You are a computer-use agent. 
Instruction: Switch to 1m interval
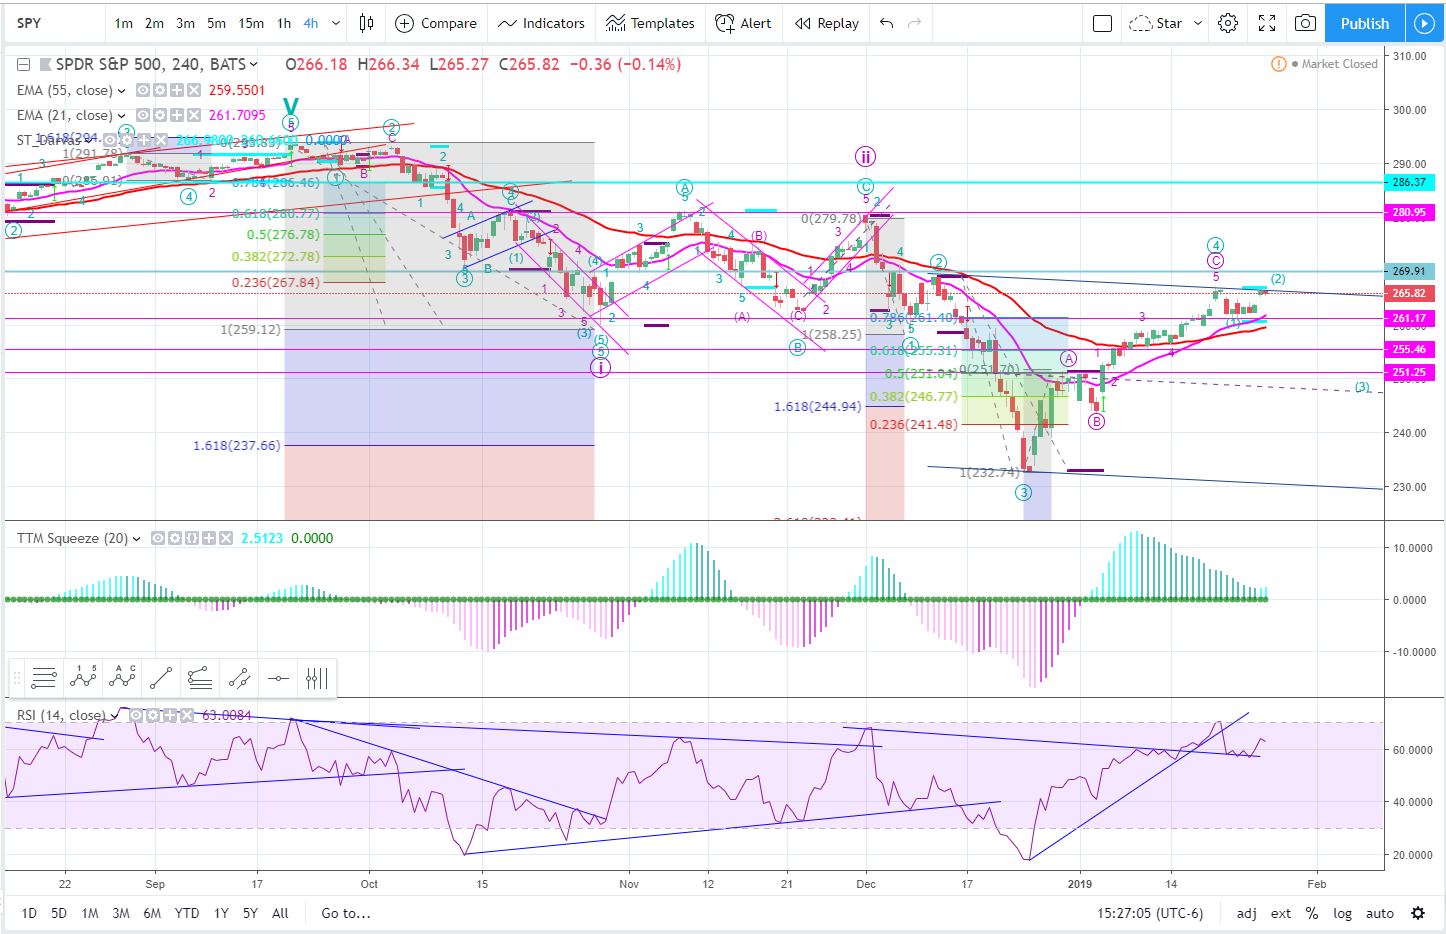pos(123,23)
